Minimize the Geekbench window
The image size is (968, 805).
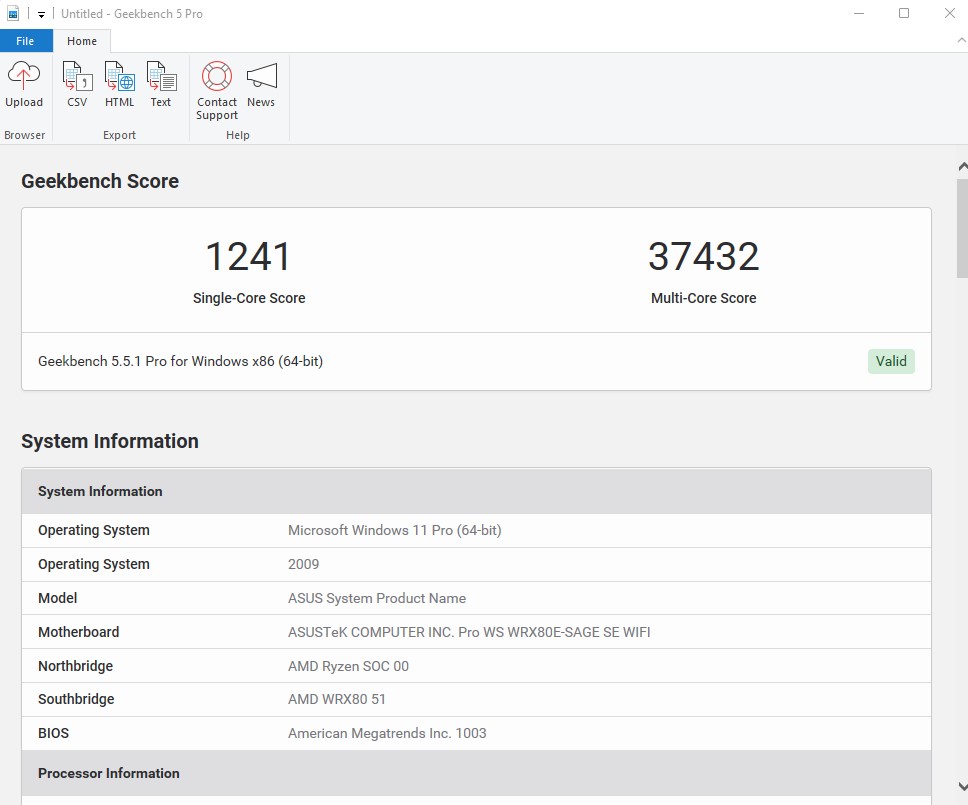[x=858, y=13]
